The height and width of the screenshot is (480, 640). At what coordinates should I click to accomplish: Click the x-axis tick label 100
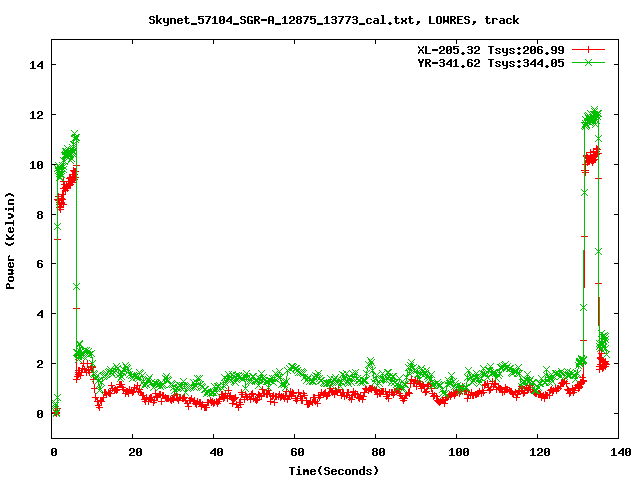click(x=459, y=452)
